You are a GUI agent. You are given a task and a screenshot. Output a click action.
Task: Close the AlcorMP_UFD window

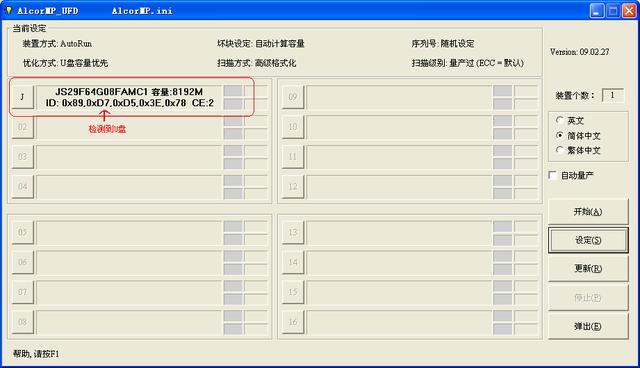click(x=629, y=11)
